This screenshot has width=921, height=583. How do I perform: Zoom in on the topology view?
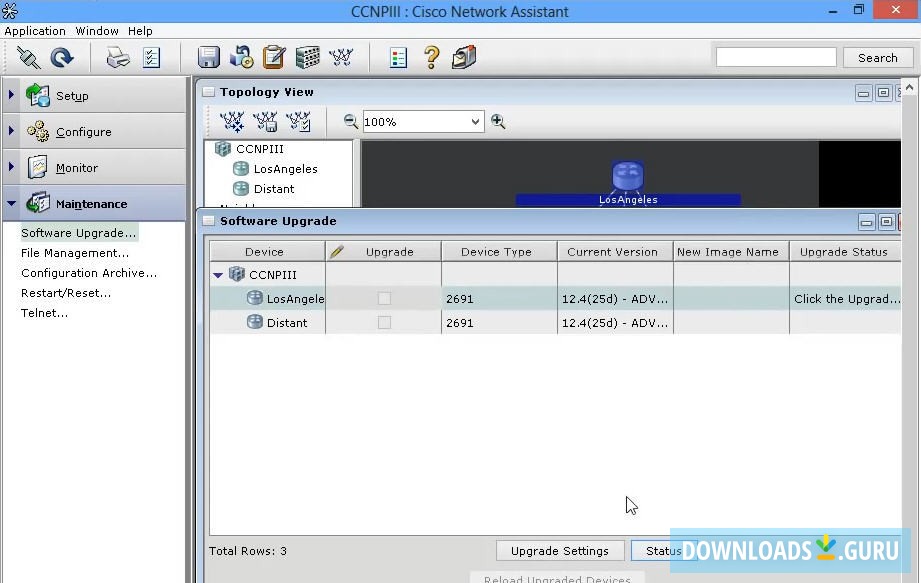(498, 122)
